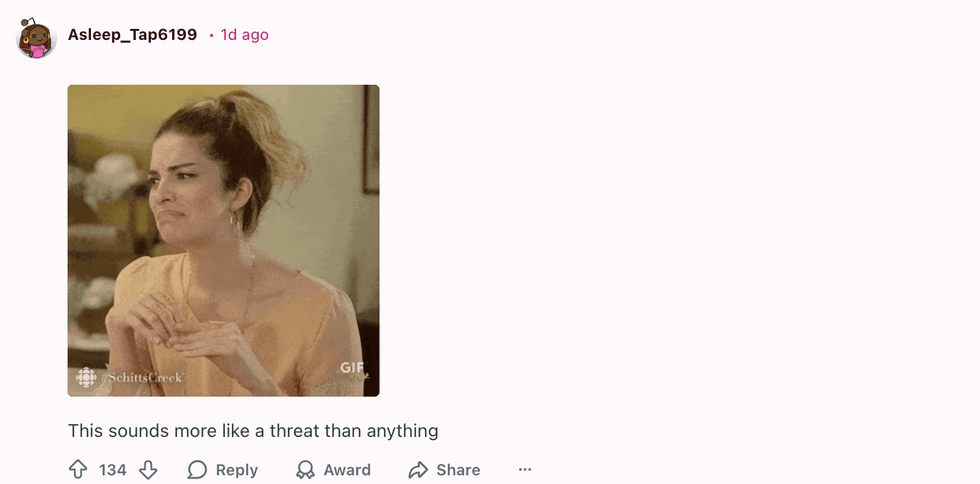The width and height of the screenshot is (980, 484).
Task: Click the framed picture in GIF background
Action: click(371, 139)
